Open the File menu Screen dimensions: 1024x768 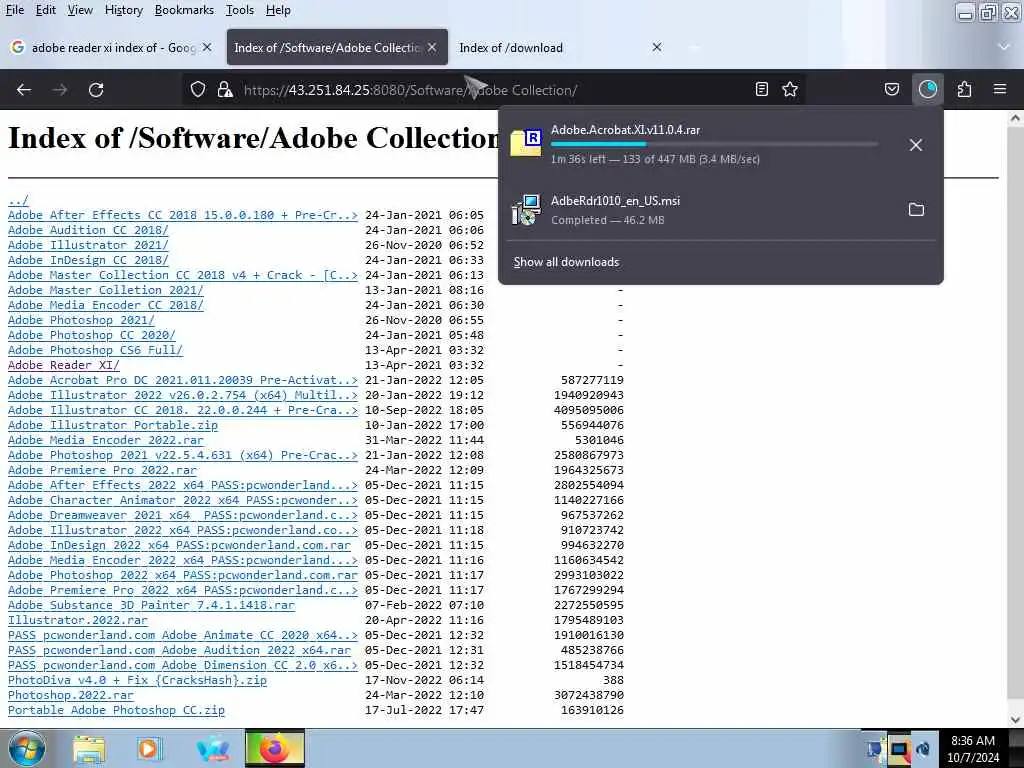[x=14, y=10]
